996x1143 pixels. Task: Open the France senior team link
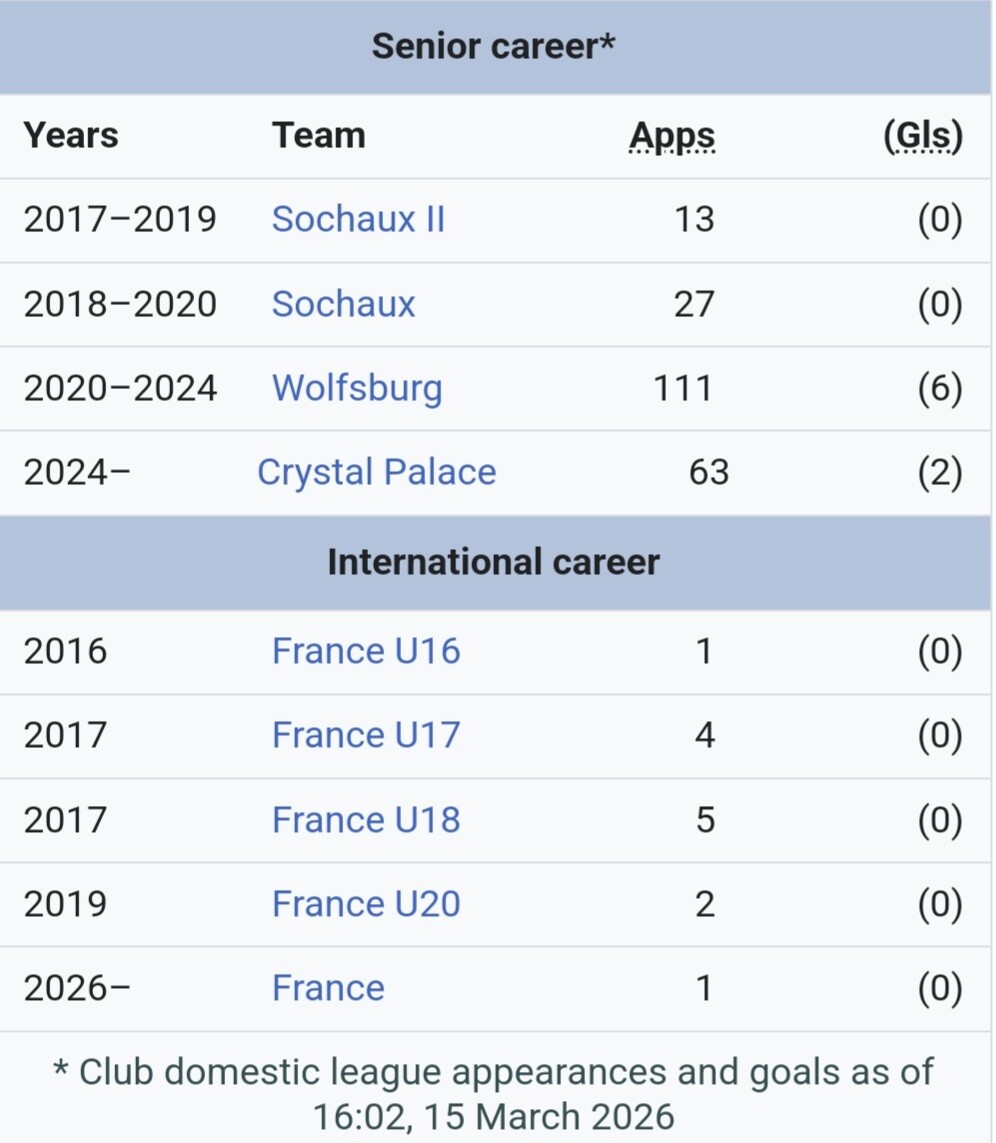328,988
